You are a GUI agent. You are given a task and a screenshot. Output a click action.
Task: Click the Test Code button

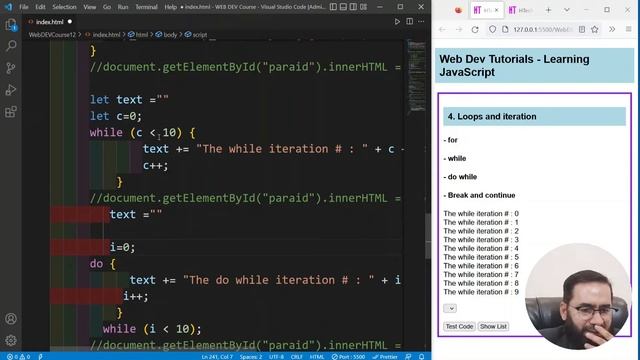click(x=459, y=327)
